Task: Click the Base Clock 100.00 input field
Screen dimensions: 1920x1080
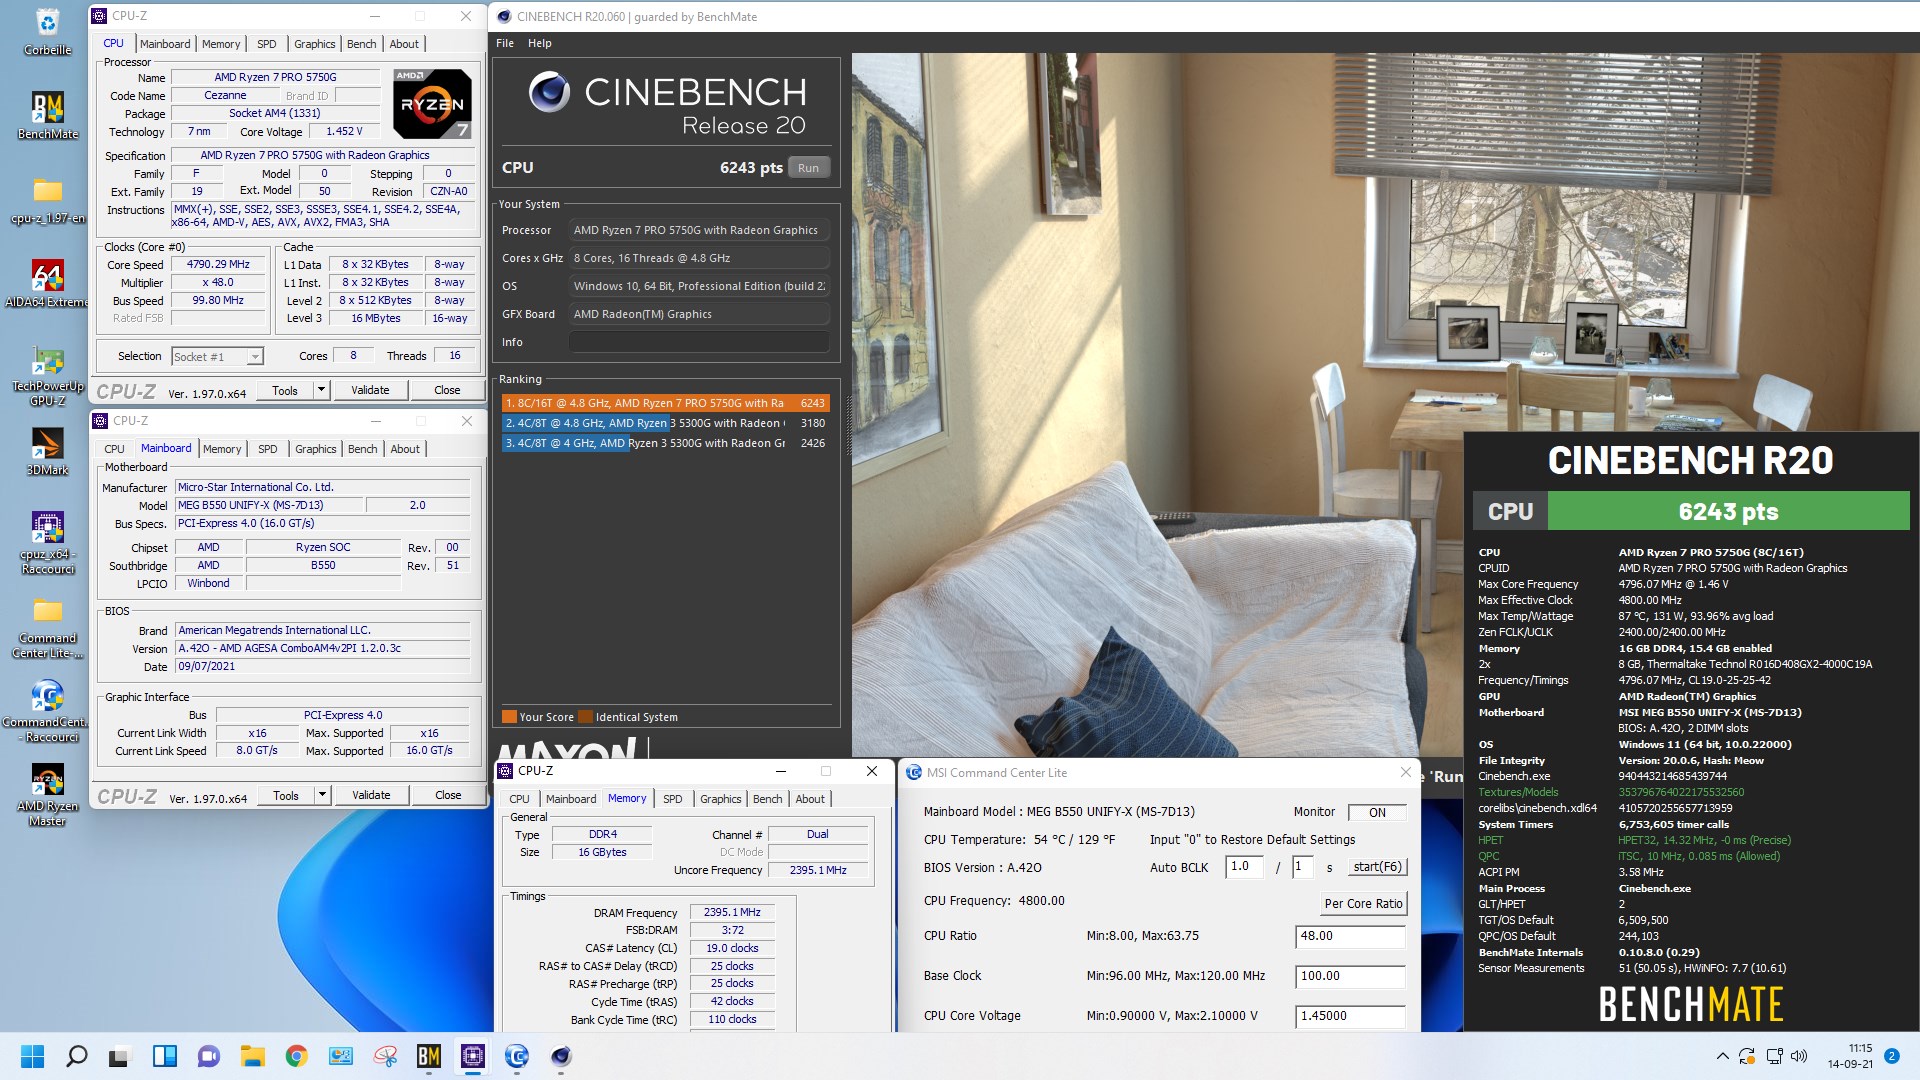Action: pyautogui.click(x=1350, y=976)
